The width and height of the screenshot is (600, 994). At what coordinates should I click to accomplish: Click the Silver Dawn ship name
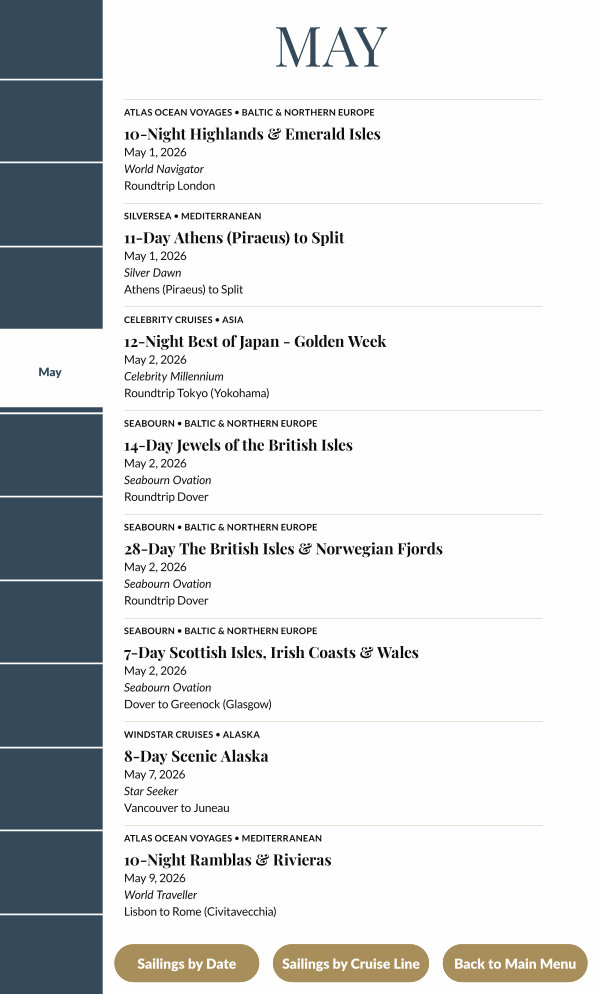(153, 273)
